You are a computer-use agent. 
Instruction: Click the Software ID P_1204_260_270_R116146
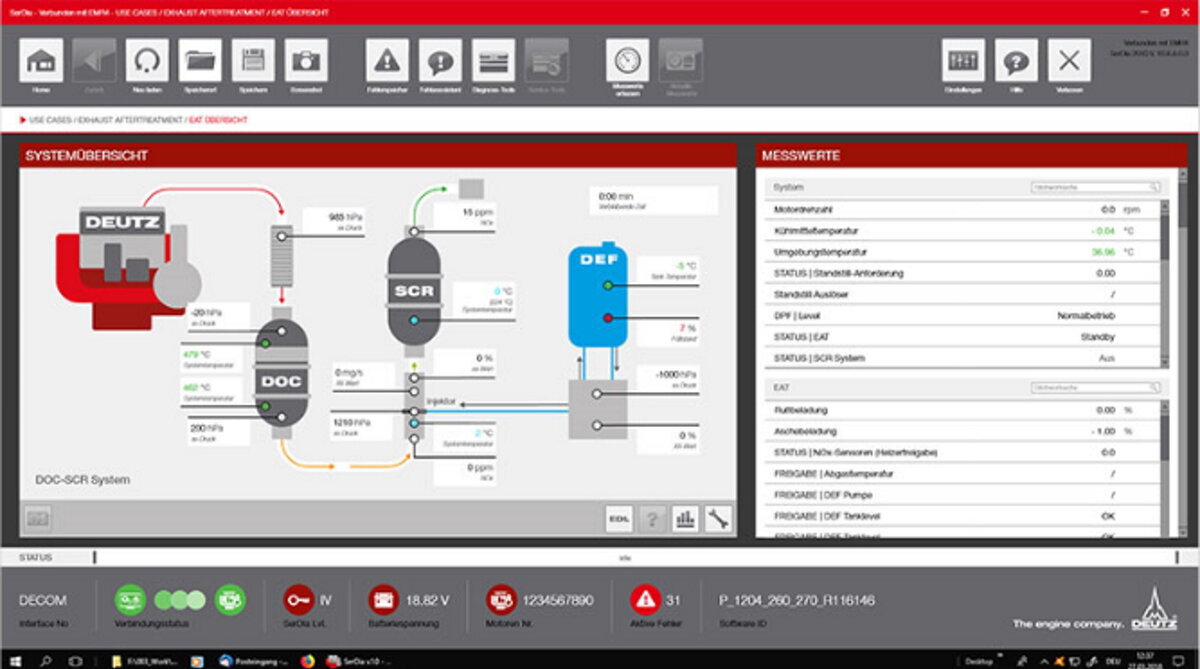coord(797,600)
